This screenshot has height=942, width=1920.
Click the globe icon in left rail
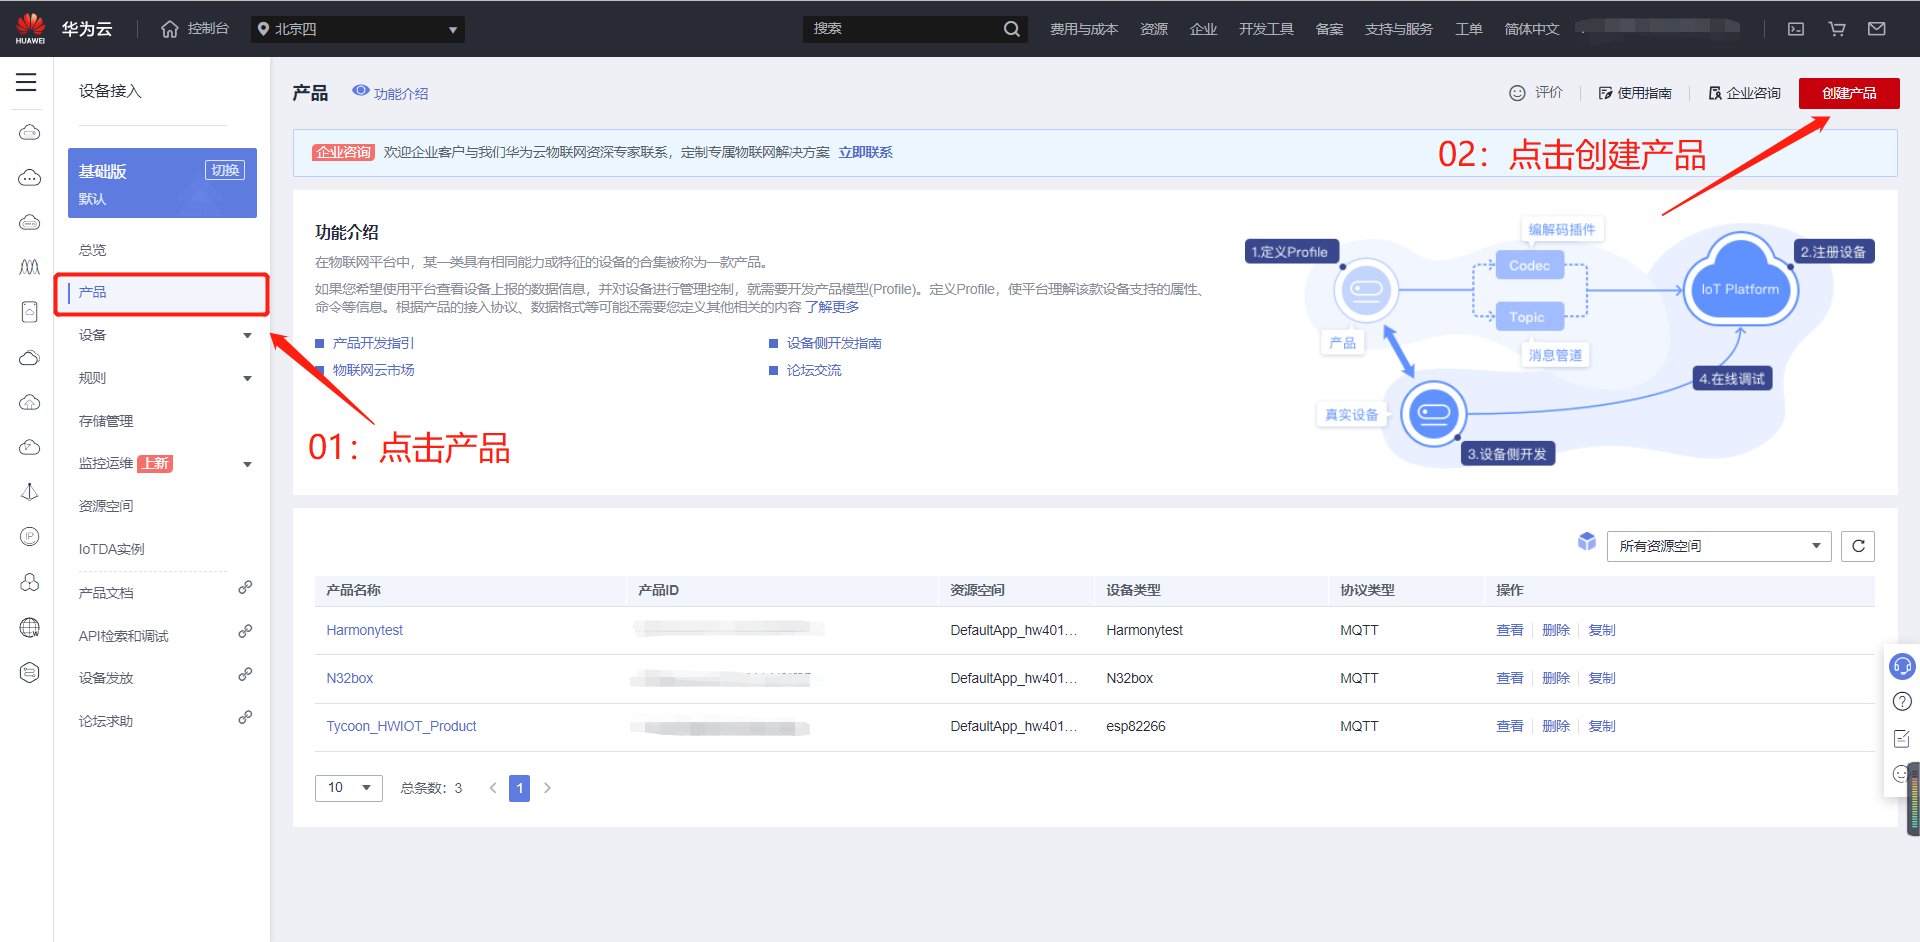point(30,627)
